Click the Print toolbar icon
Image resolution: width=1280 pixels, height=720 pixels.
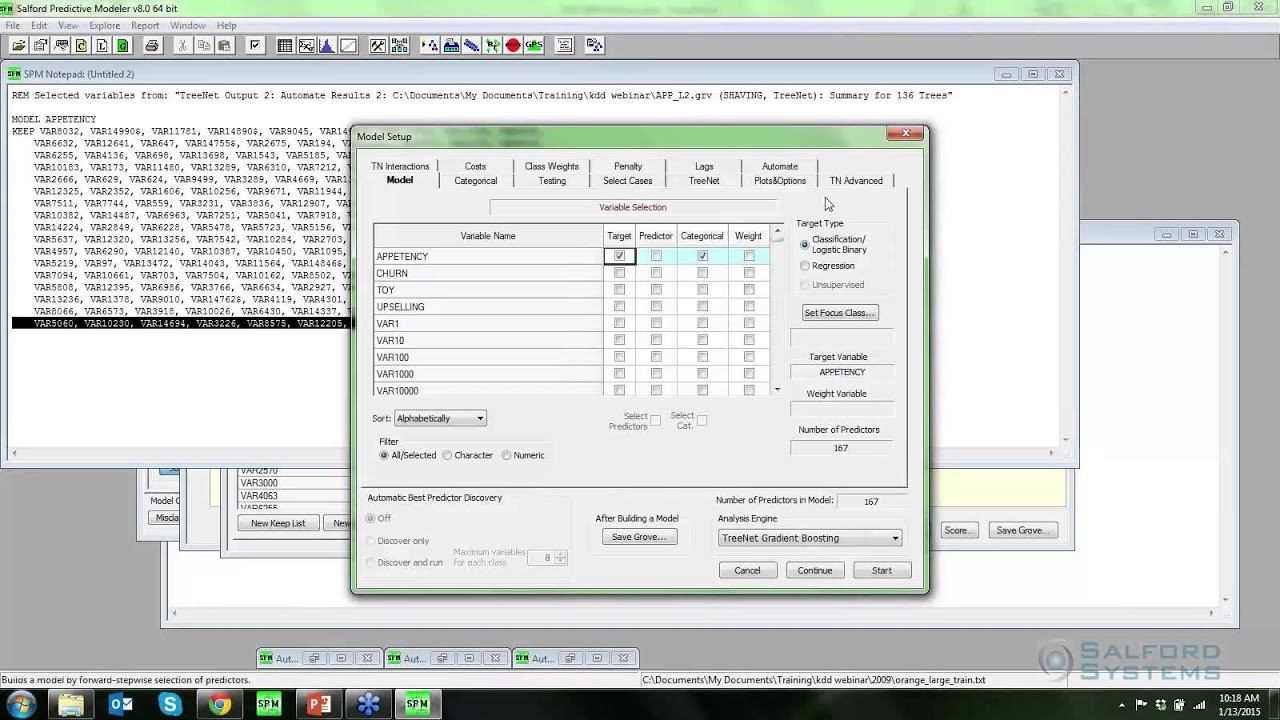(x=152, y=45)
